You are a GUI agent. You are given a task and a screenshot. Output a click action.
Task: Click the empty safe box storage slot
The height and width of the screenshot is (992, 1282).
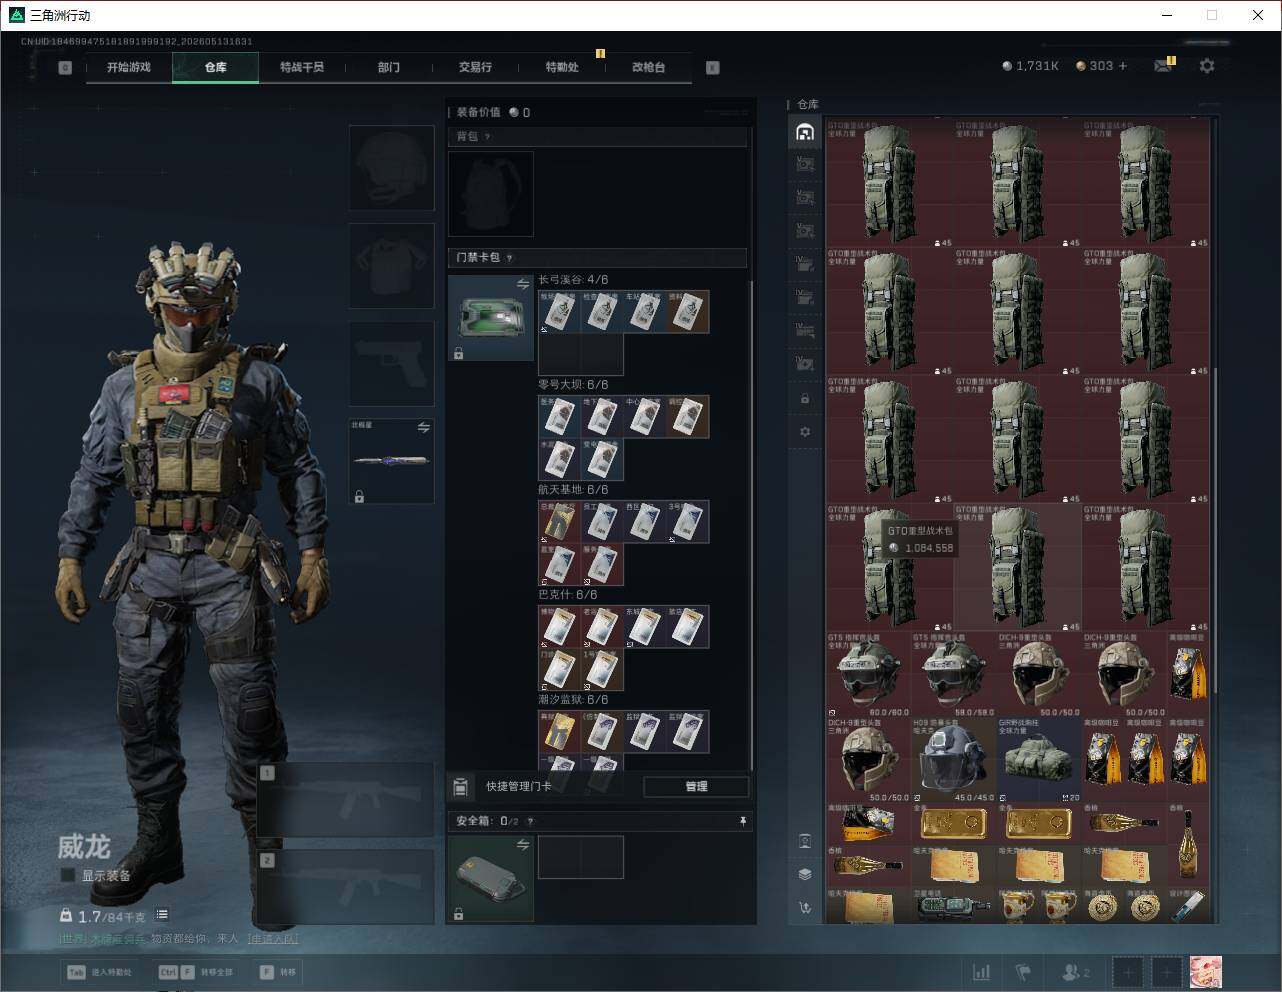click(x=581, y=857)
